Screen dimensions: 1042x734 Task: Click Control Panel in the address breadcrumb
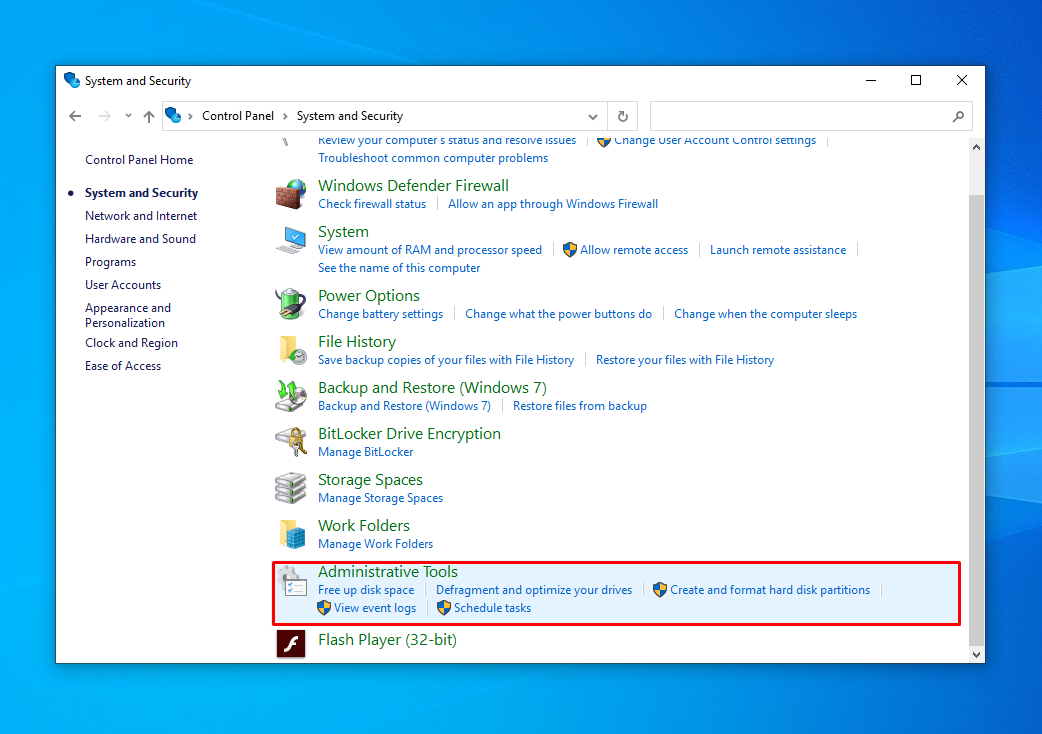point(238,116)
